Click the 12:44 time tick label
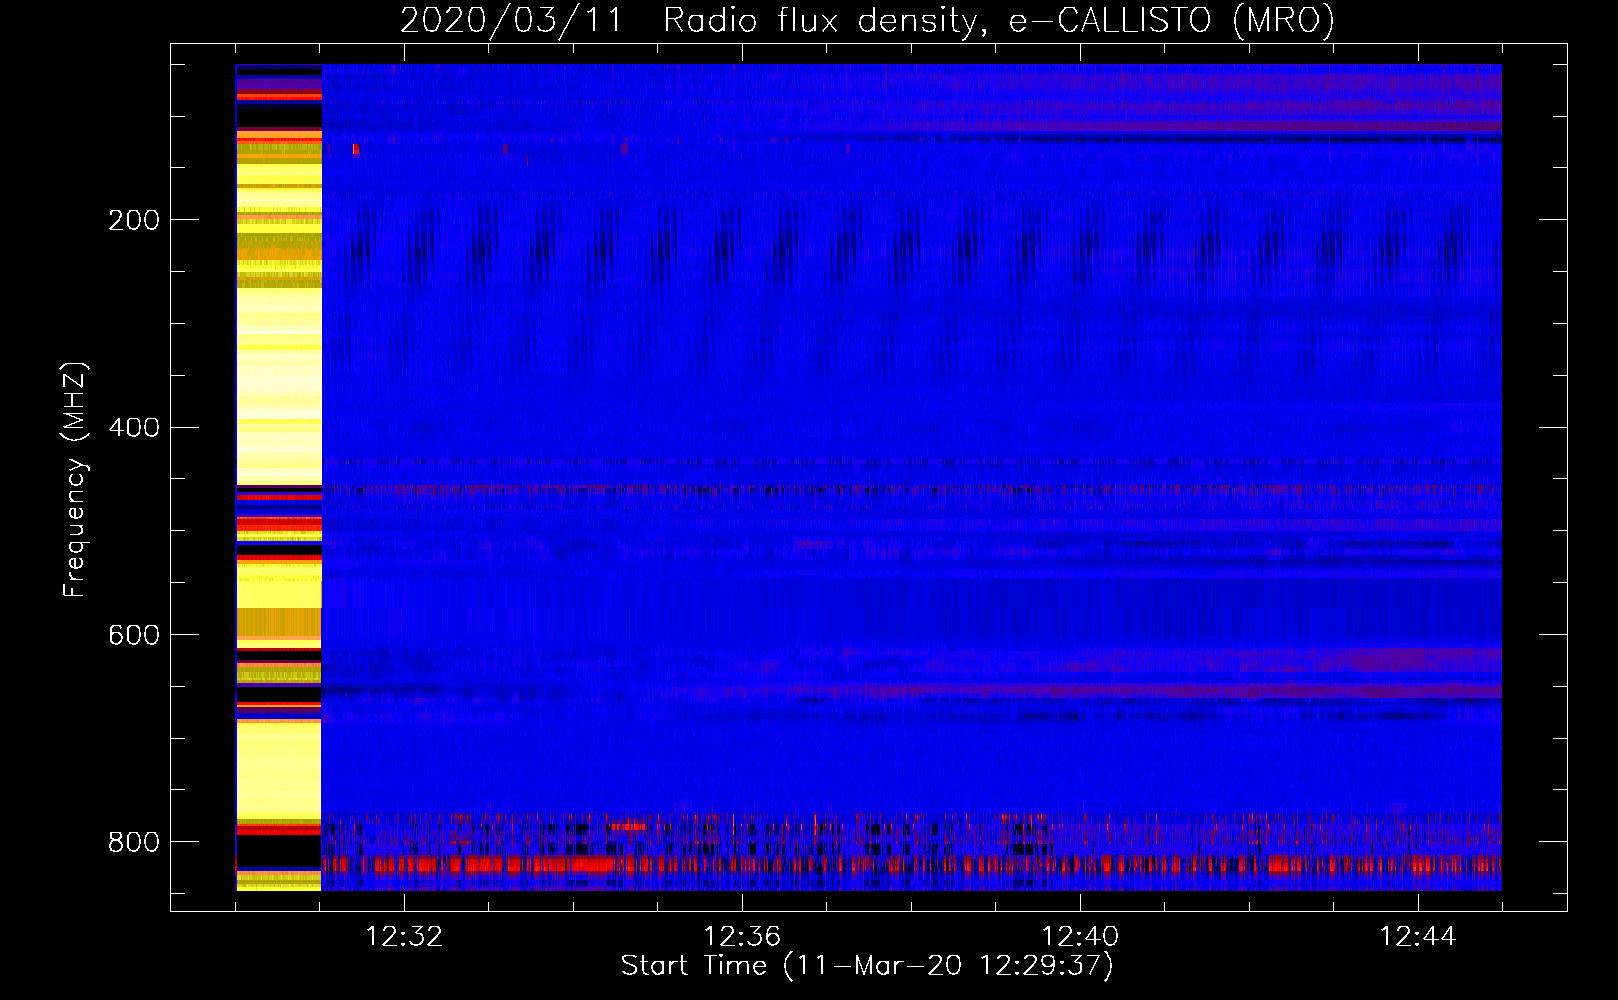 (1418, 937)
